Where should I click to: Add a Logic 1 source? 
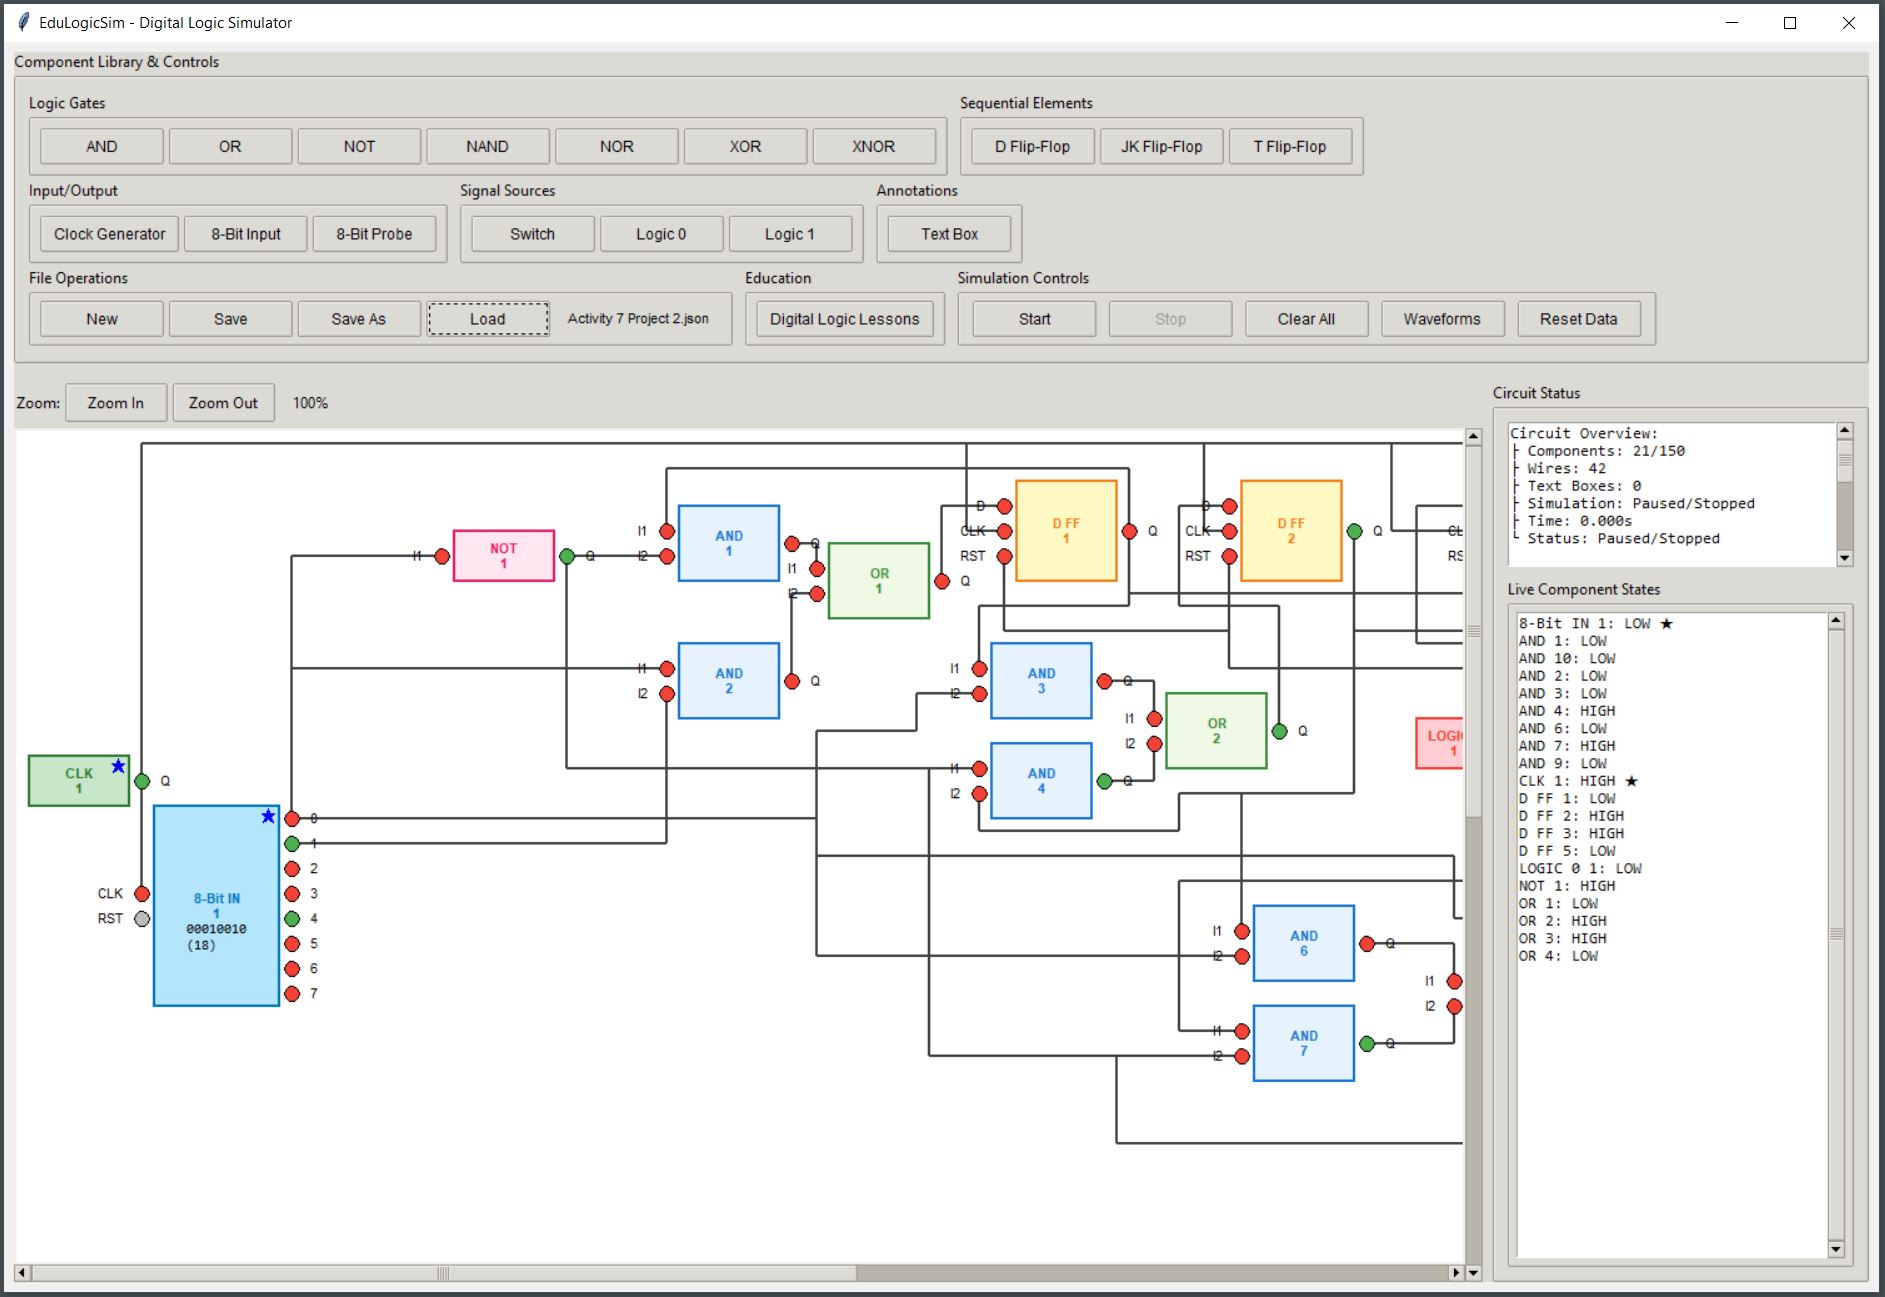point(790,234)
